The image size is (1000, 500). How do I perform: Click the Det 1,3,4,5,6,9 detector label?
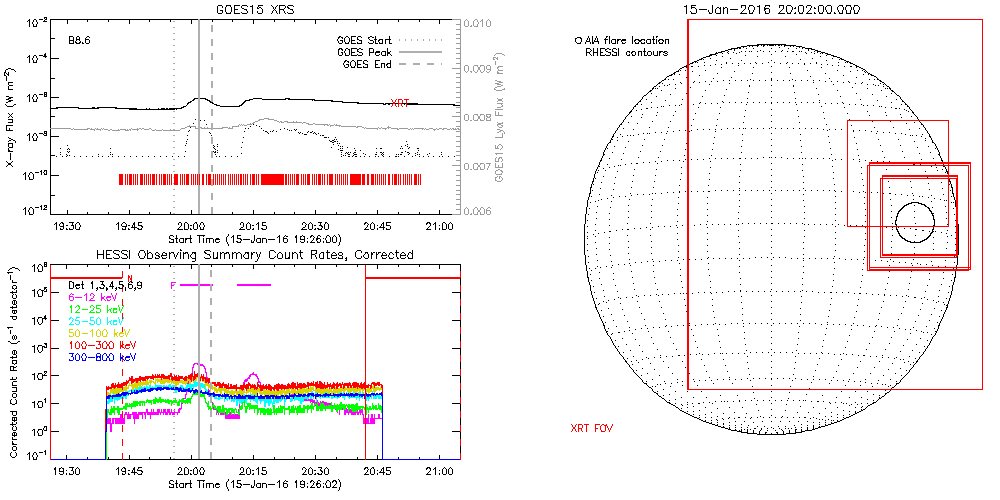click(105, 285)
